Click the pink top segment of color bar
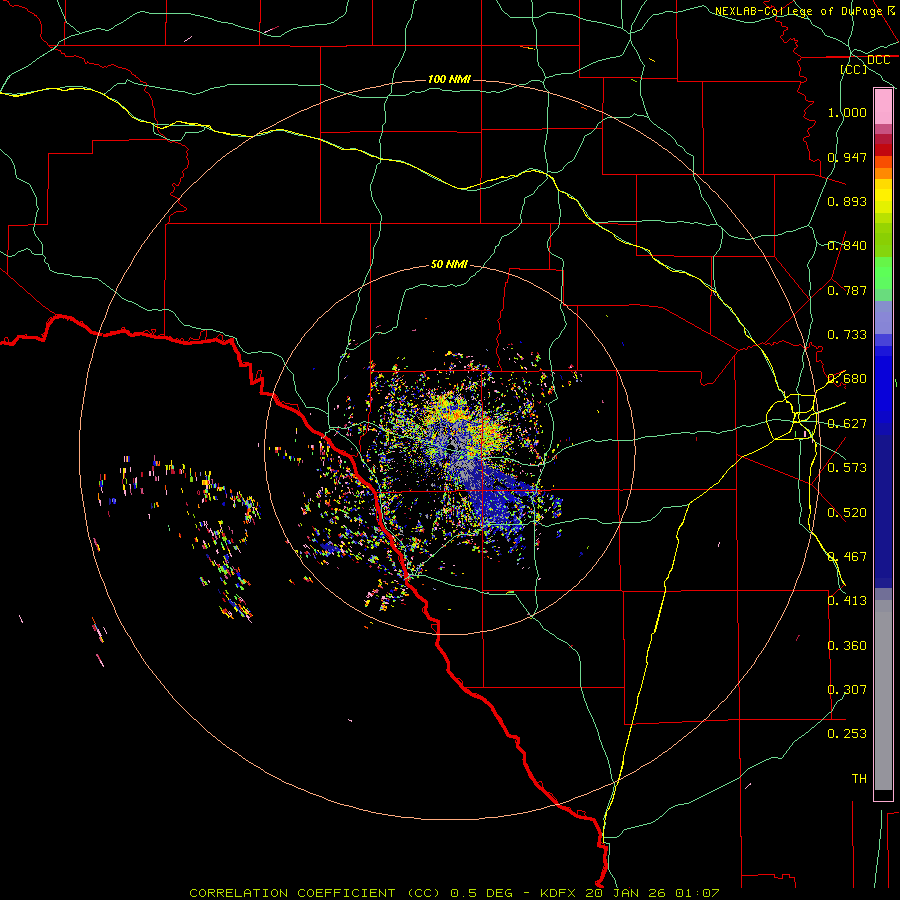 (883, 107)
